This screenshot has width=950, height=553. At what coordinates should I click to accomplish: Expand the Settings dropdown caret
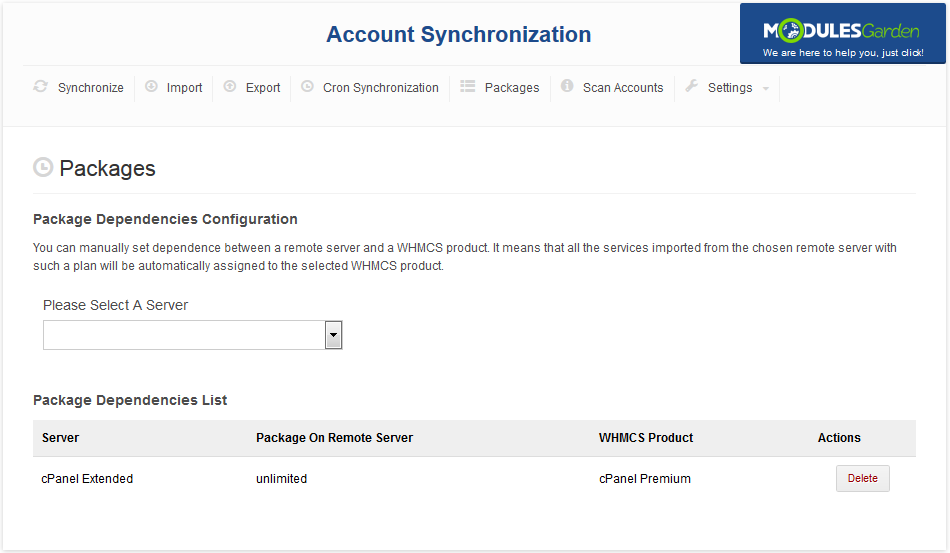coord(766,89)
